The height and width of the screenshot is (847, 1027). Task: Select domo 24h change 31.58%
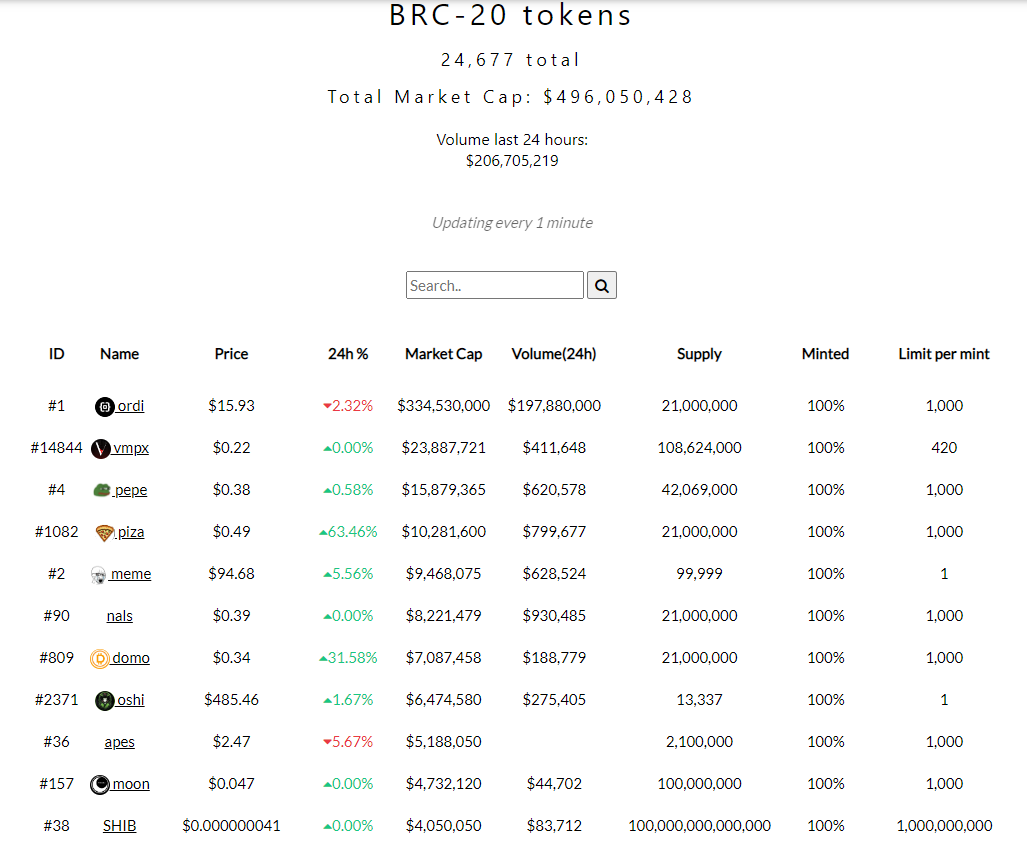(x=348, y=658)
